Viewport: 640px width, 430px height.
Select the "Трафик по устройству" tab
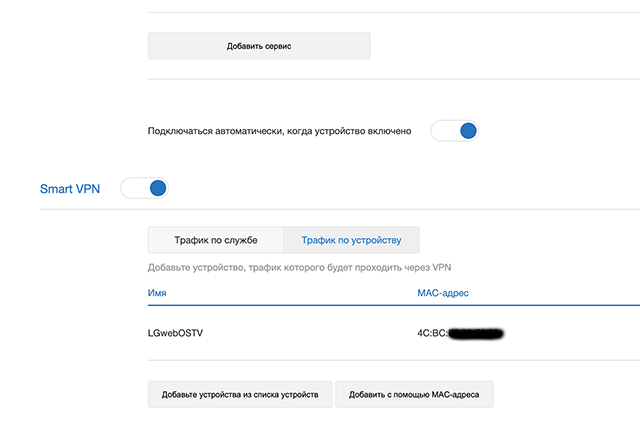click(x=351, y=240)
